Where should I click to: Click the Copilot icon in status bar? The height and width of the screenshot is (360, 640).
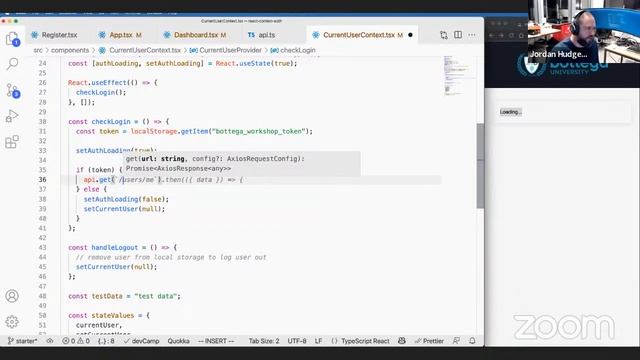(x=402, y=341)
